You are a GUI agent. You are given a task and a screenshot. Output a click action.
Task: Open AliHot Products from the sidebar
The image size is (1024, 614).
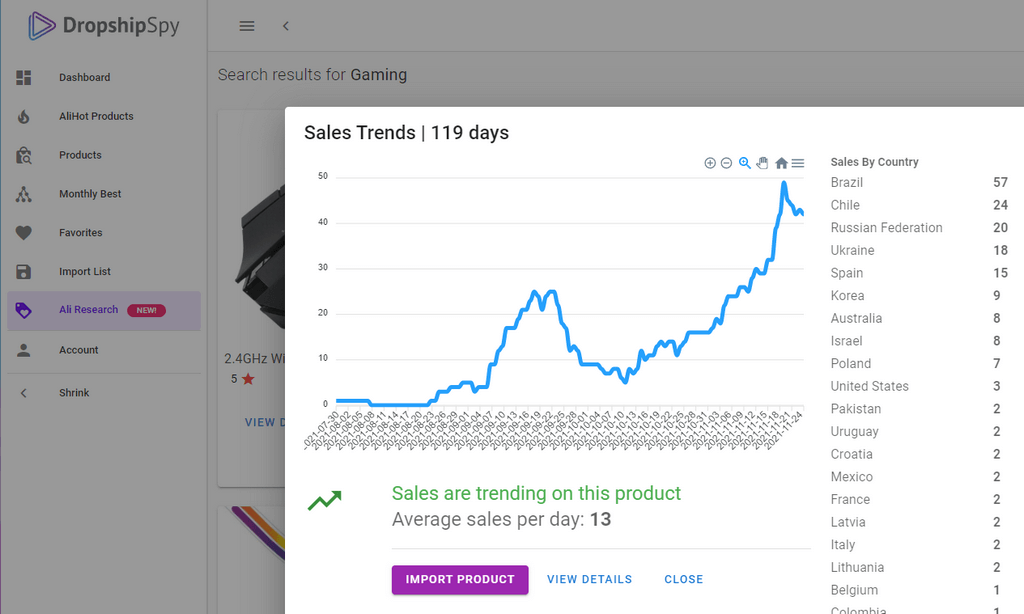click(96, 116)
